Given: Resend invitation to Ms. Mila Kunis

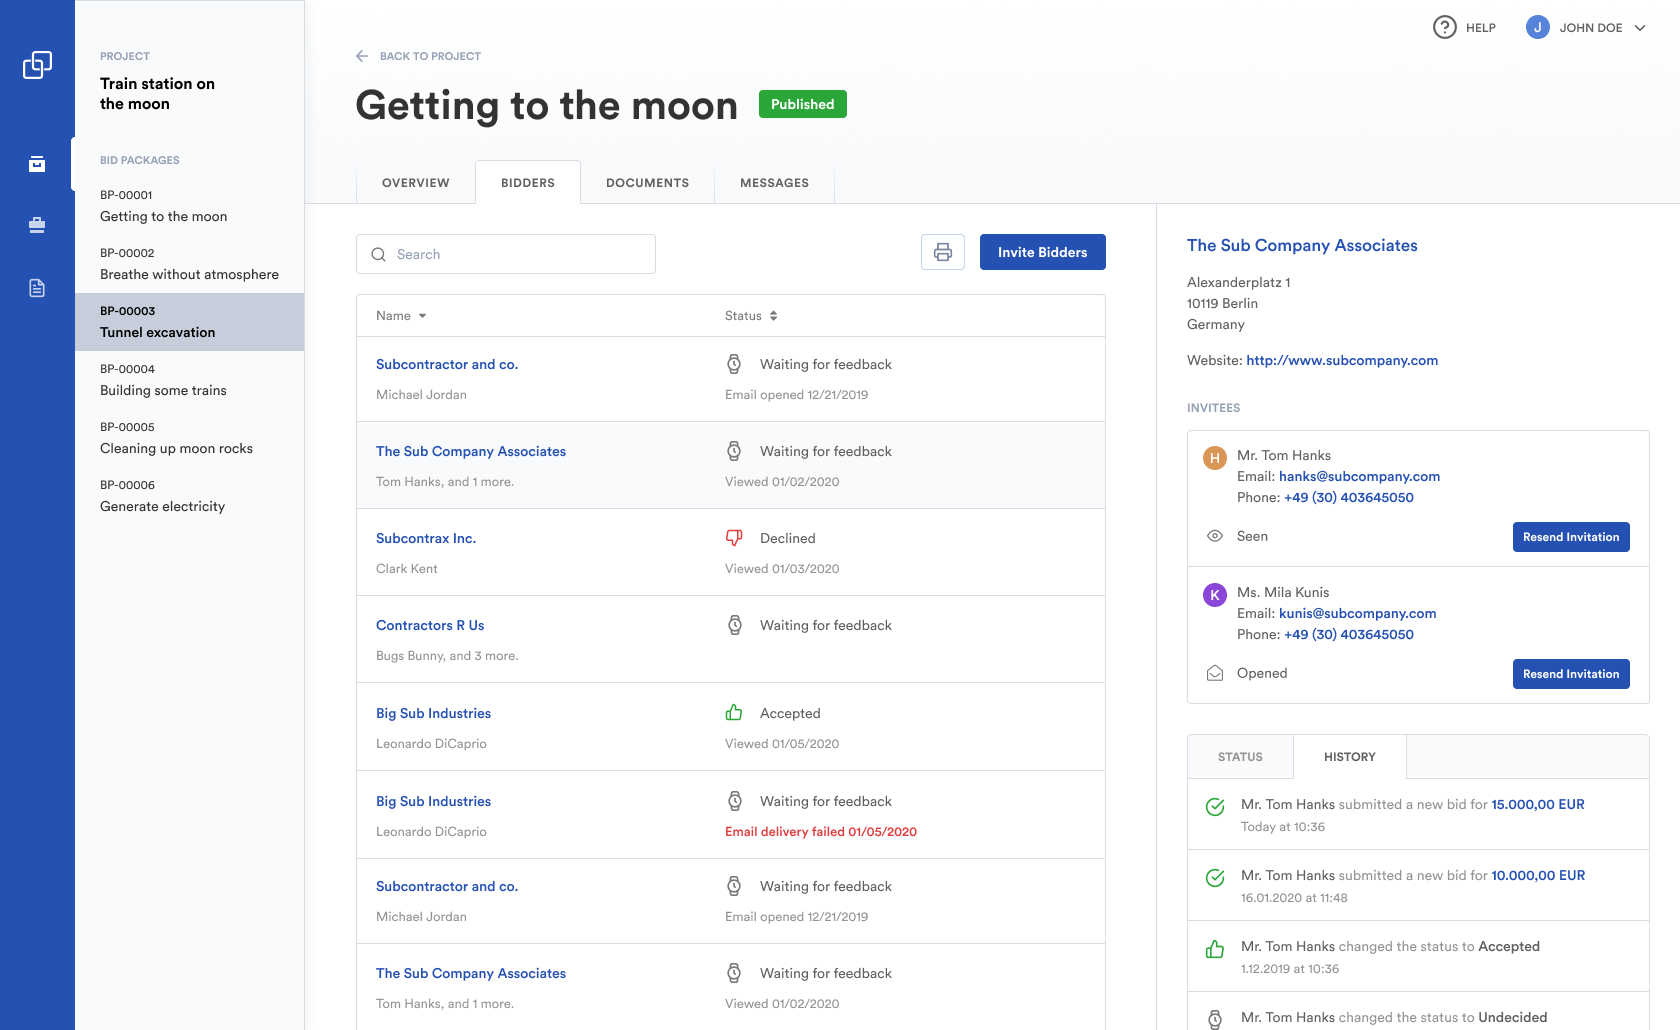Looking at the screenshot, I should (1570, 674).
